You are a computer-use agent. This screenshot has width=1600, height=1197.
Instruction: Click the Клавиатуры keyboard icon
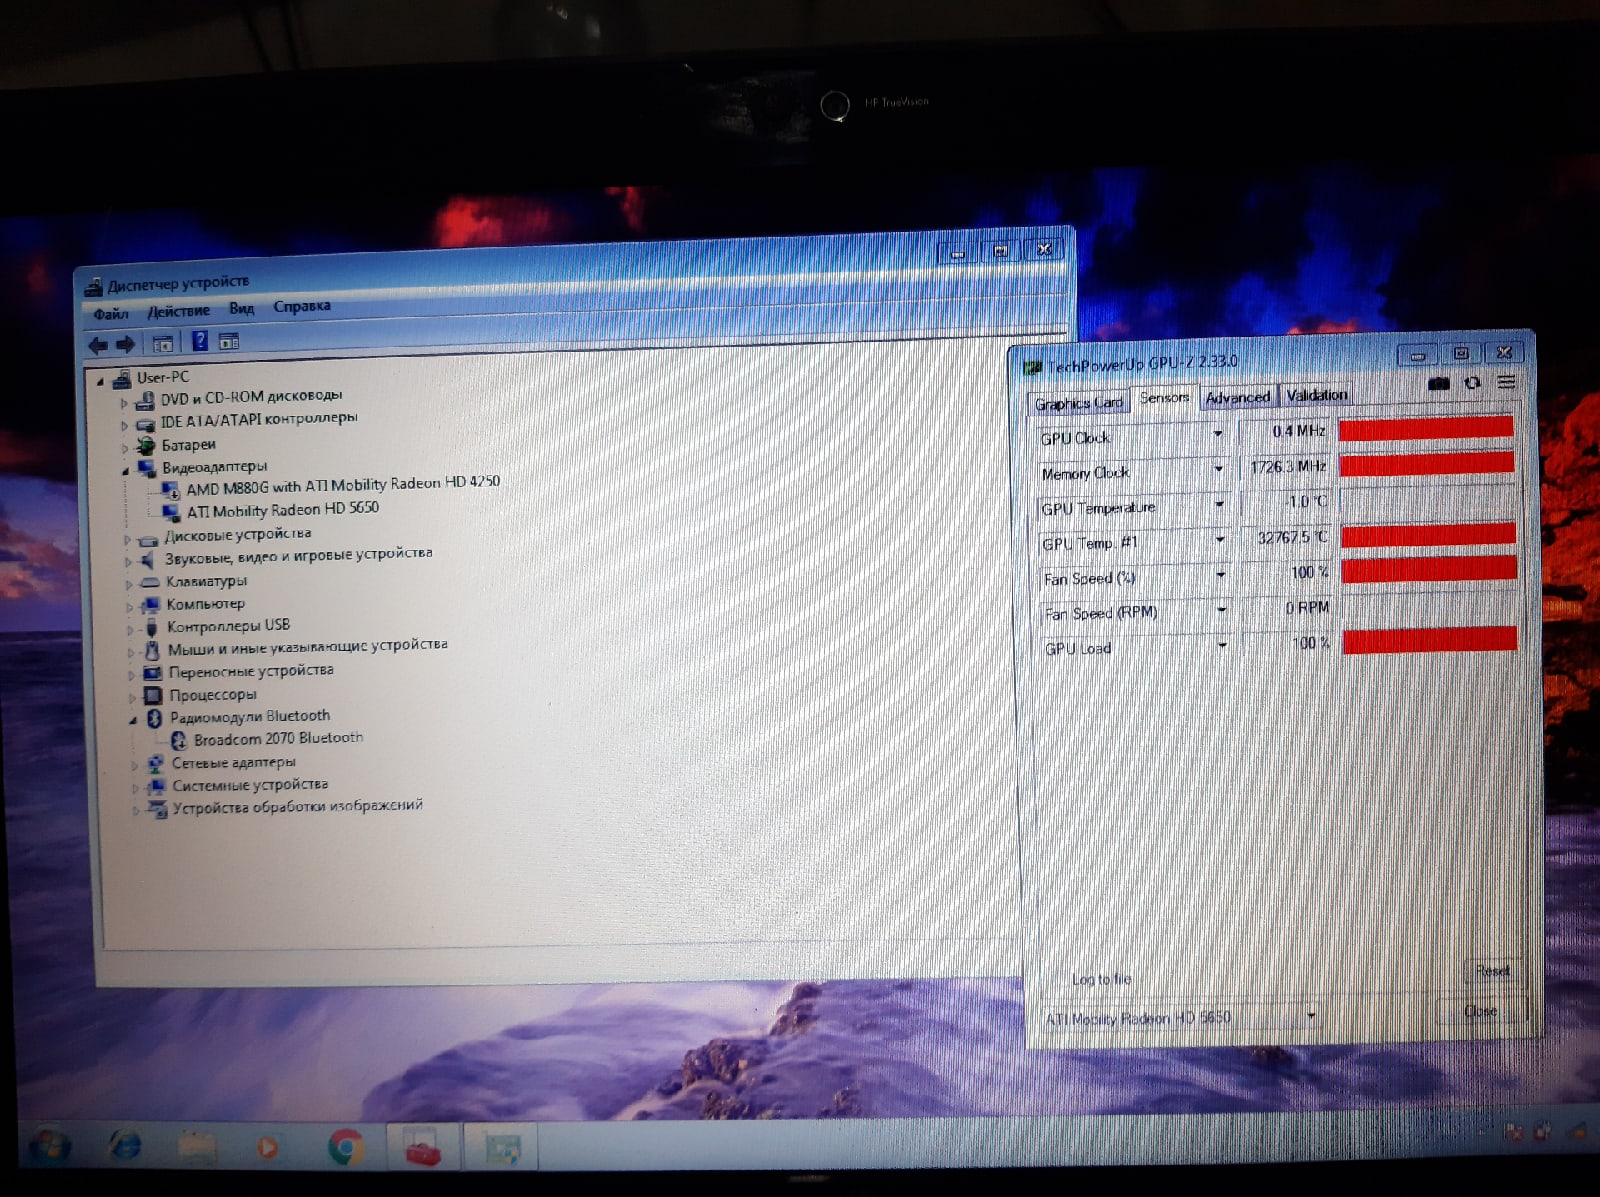[150, 582]
